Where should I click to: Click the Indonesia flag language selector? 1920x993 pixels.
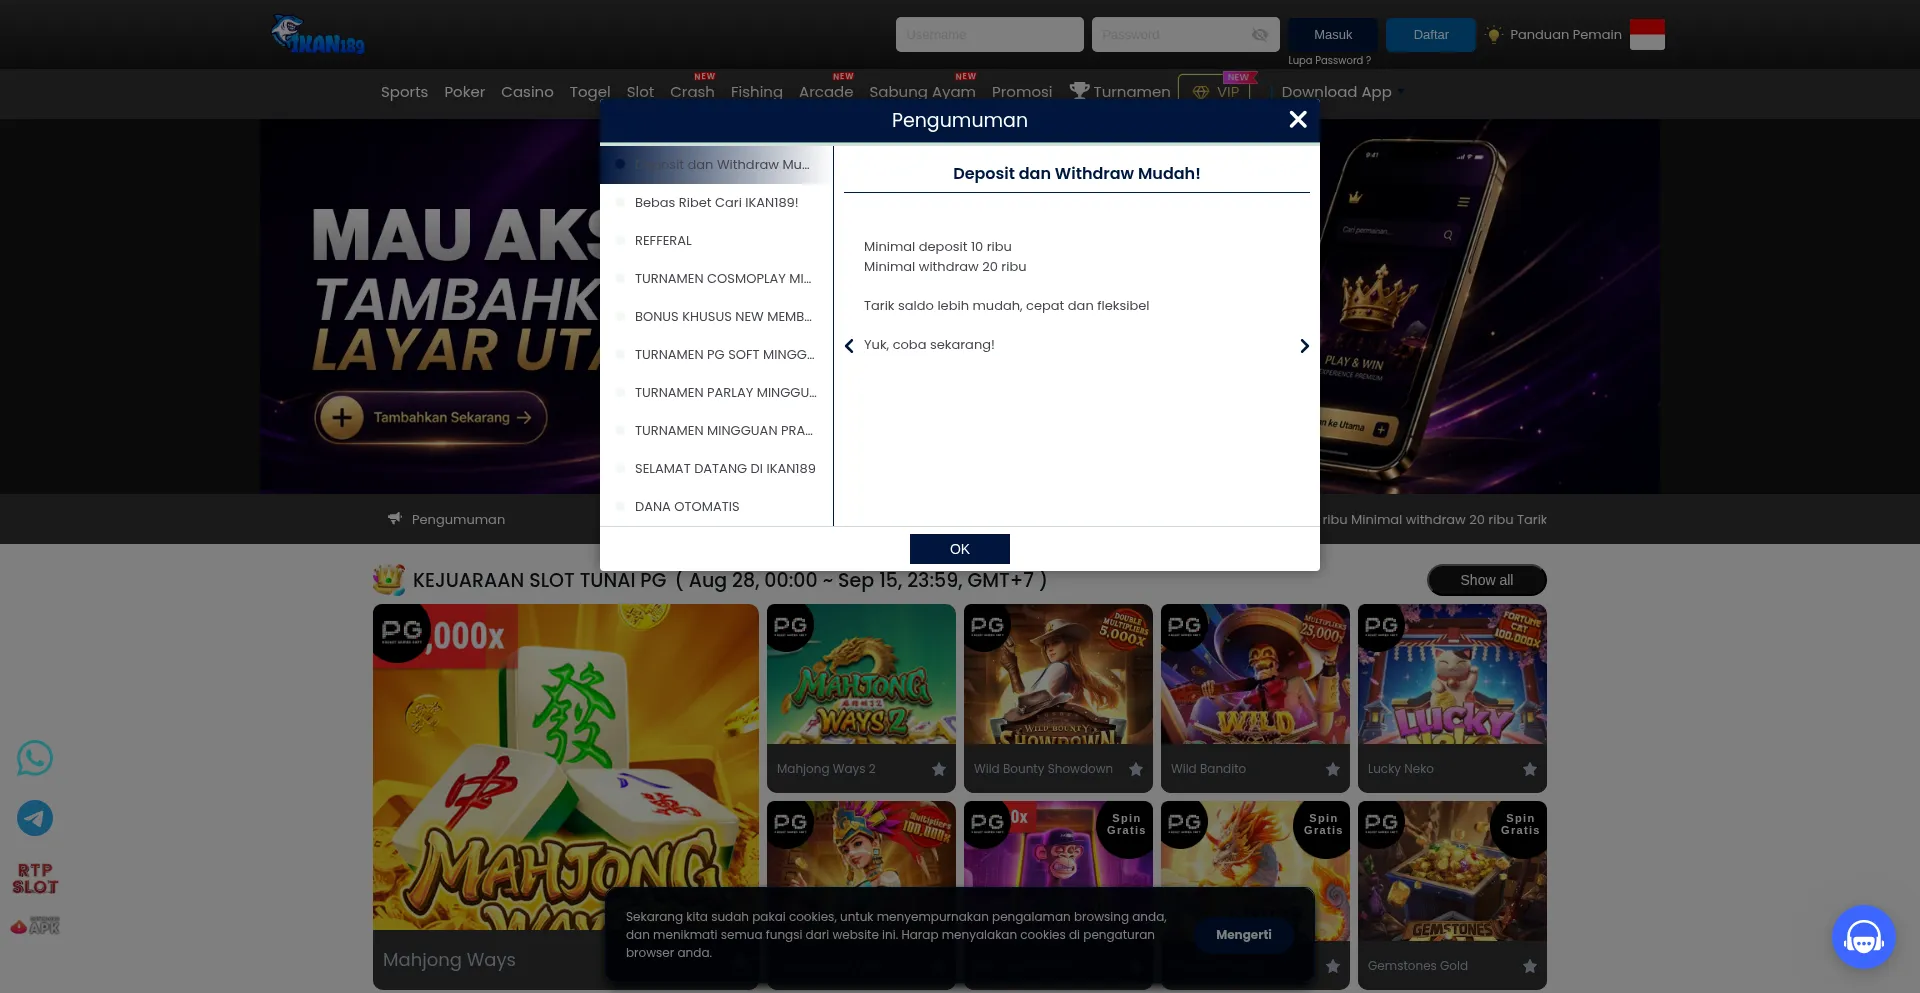coord(1647,35)
